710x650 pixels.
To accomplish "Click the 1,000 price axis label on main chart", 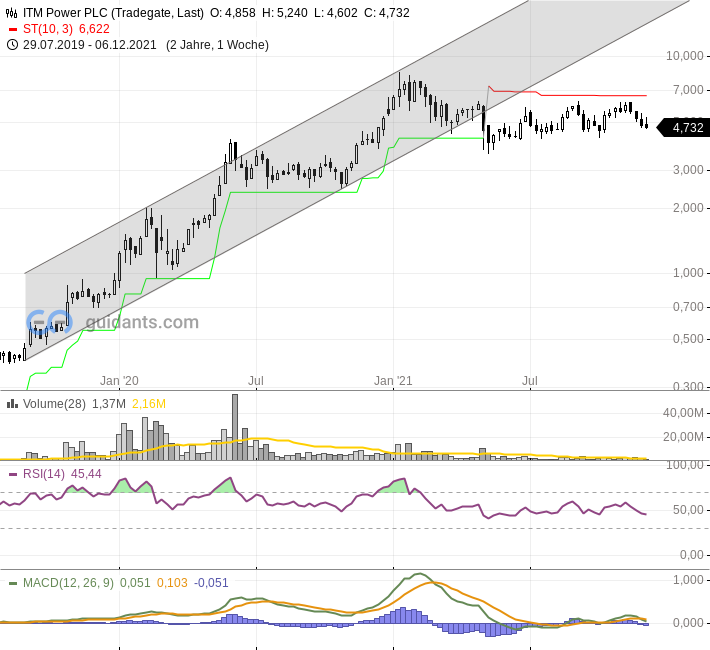I will pos(688,273).
